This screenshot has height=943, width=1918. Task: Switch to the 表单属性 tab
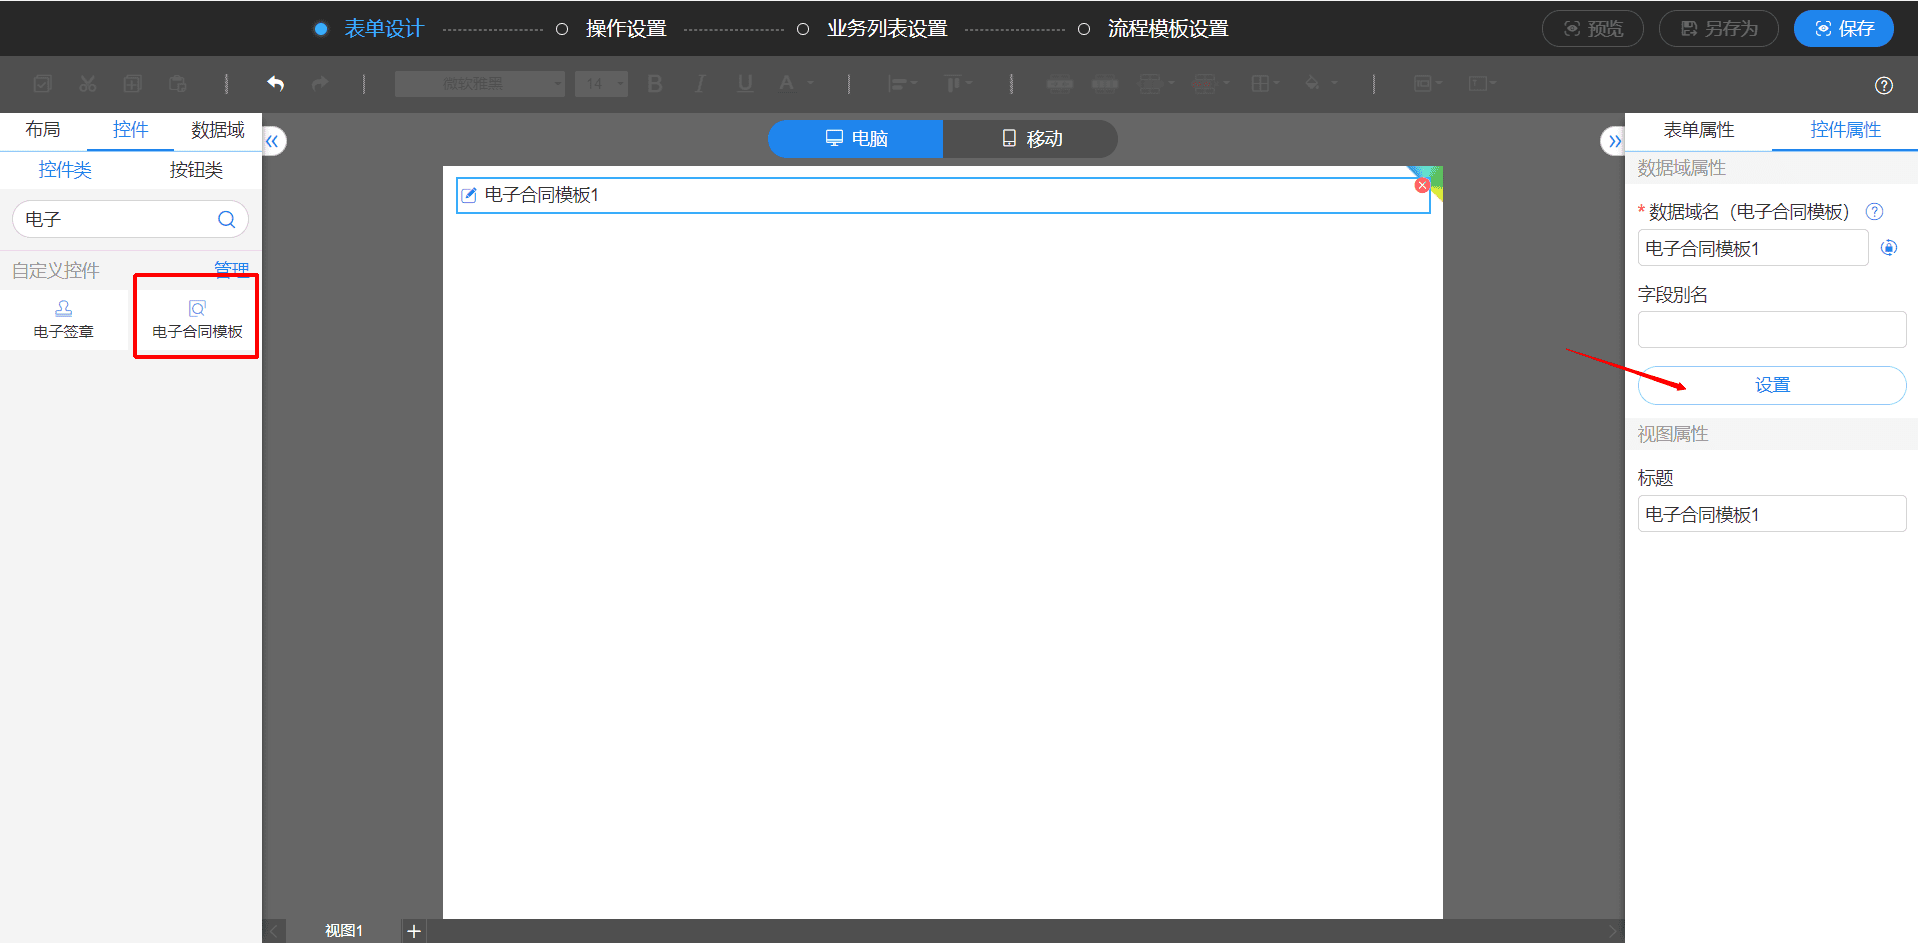coord(1698,130)
